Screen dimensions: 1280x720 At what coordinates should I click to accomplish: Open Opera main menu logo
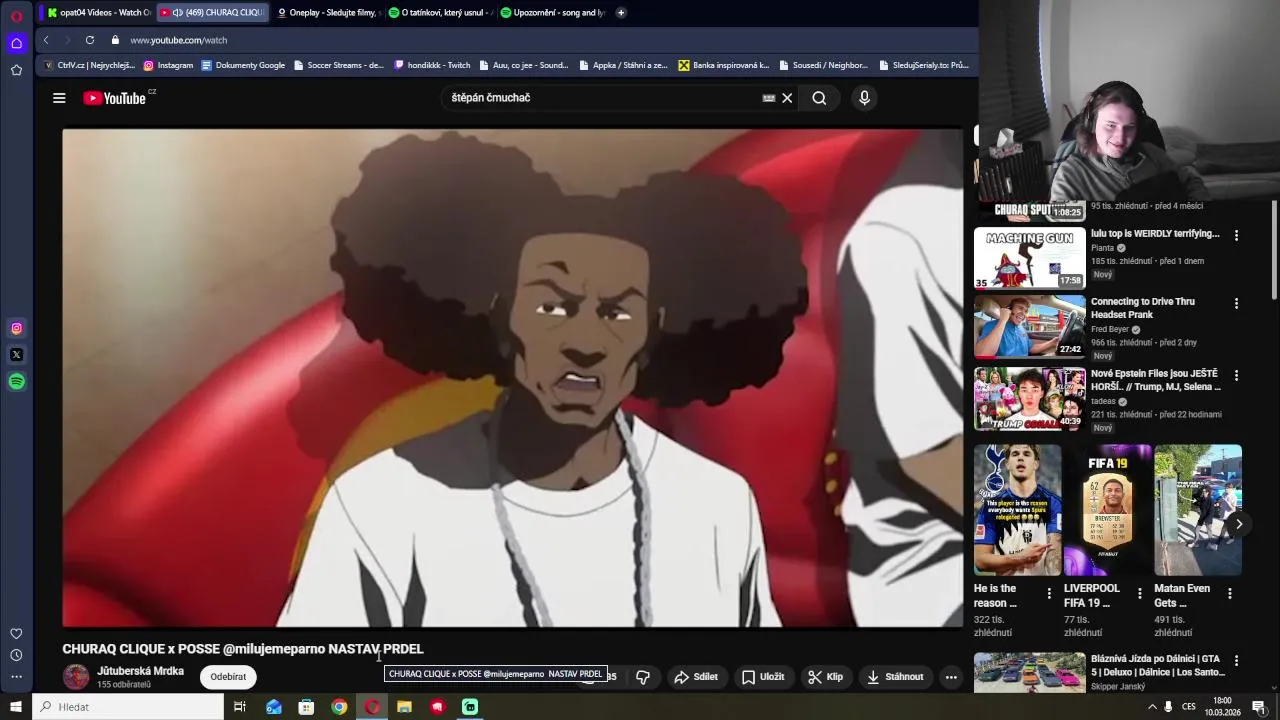(16, 16)
